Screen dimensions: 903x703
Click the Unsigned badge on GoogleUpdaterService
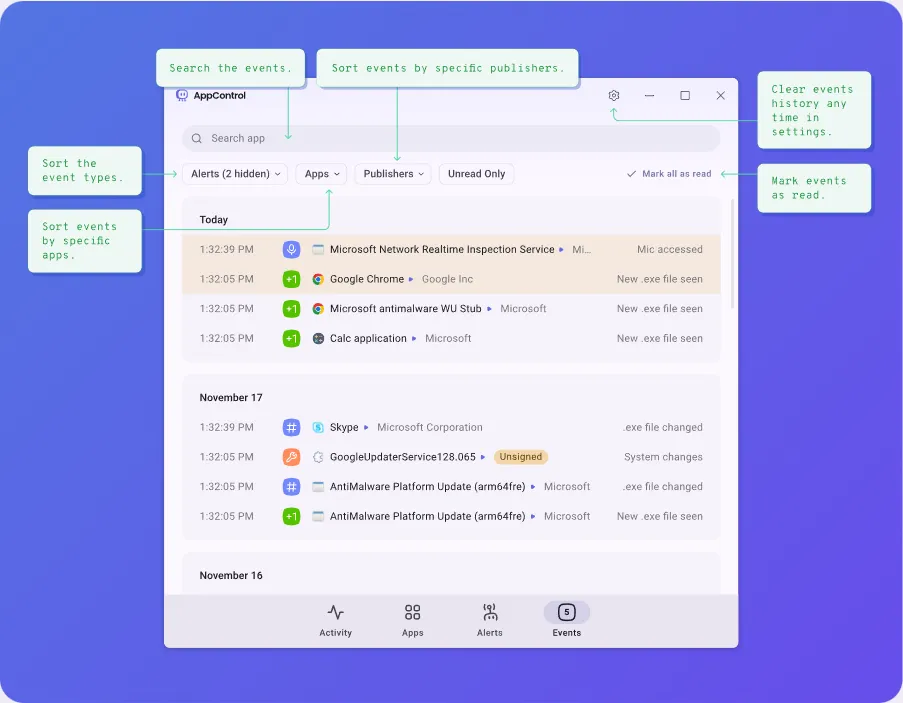(521, 457)
